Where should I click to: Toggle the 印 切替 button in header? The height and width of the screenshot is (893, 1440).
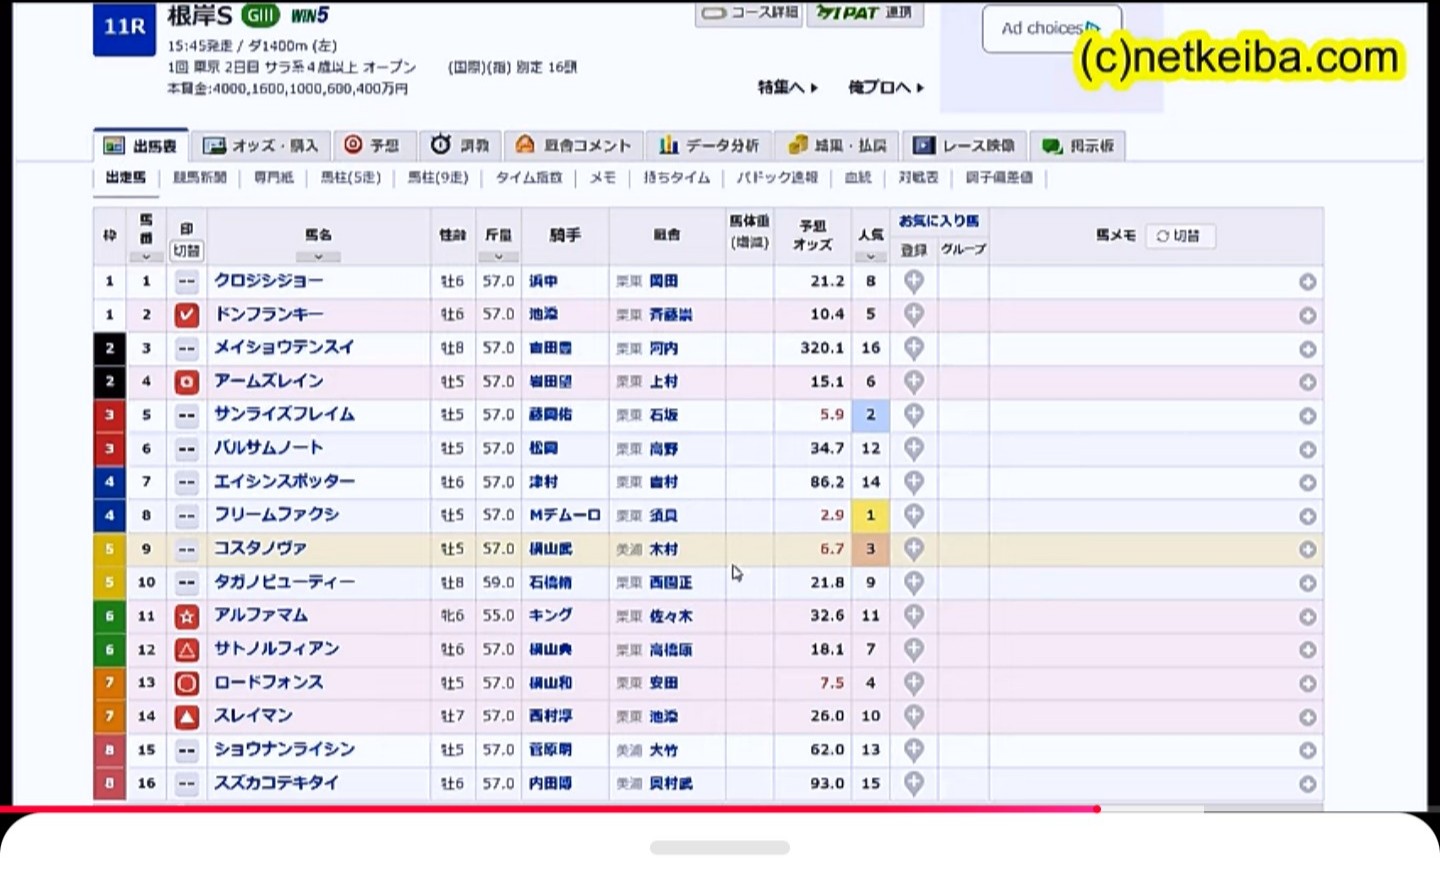tap(186, 251)
